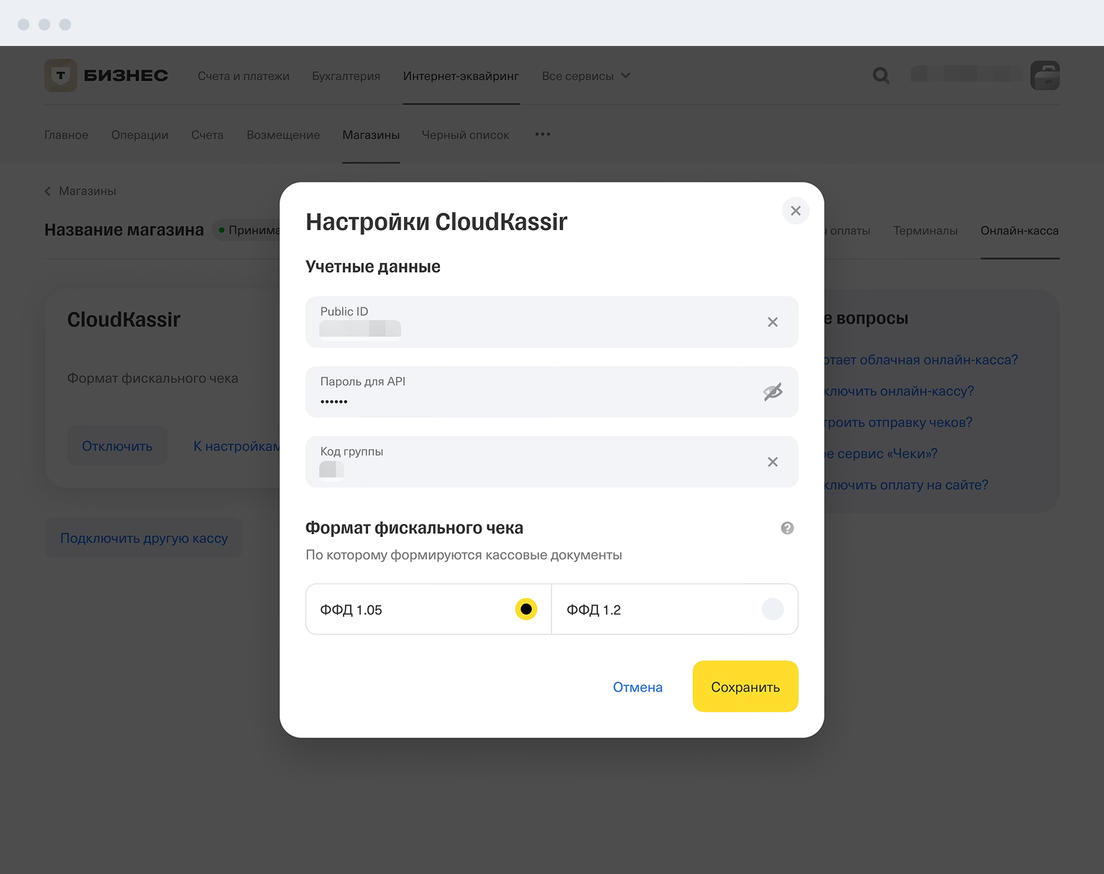Click the К настройкам link
The height and width of the screenshot is (874, 1104).
(x=237, y=446)
